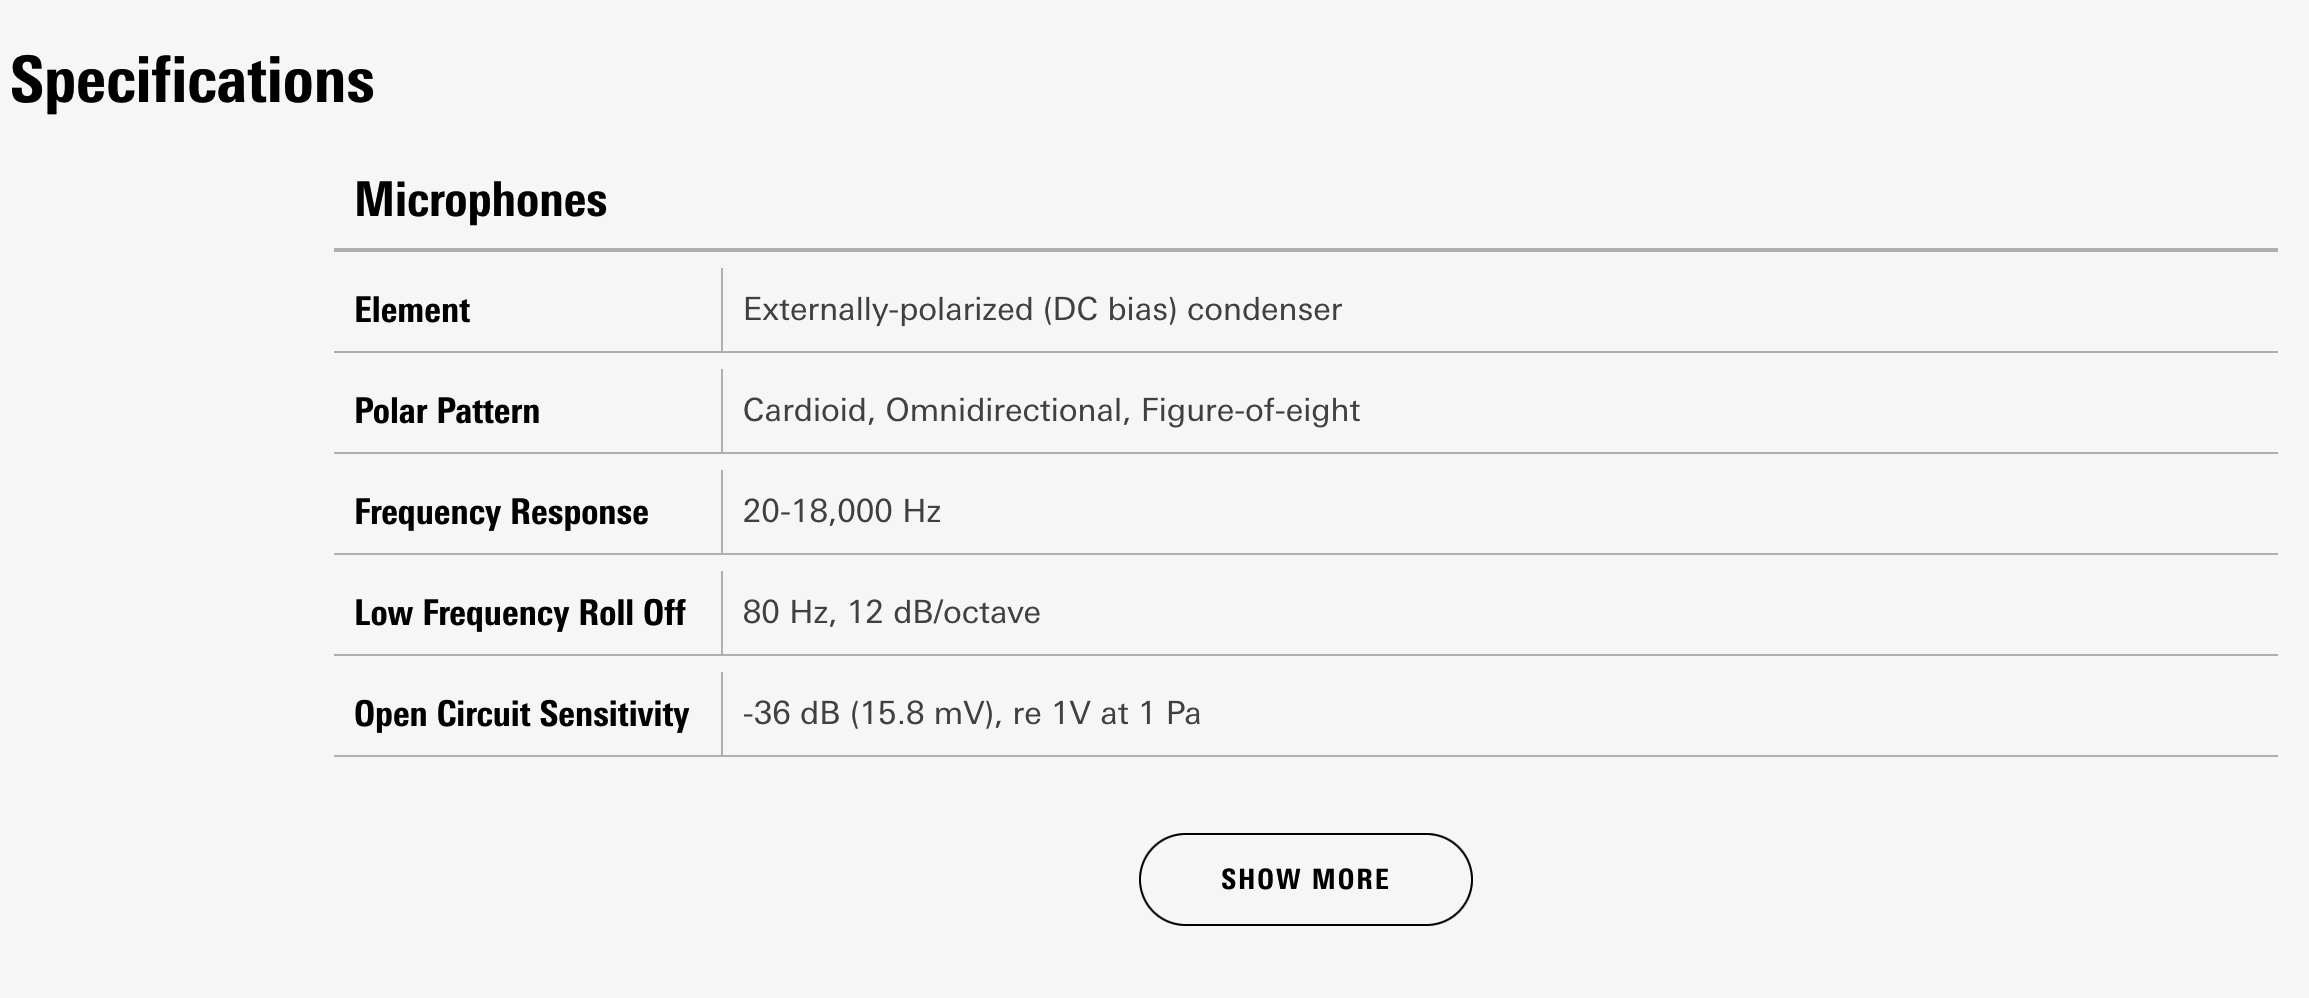Click the -36 dB sensitivity value

click(x=791, y=714)
